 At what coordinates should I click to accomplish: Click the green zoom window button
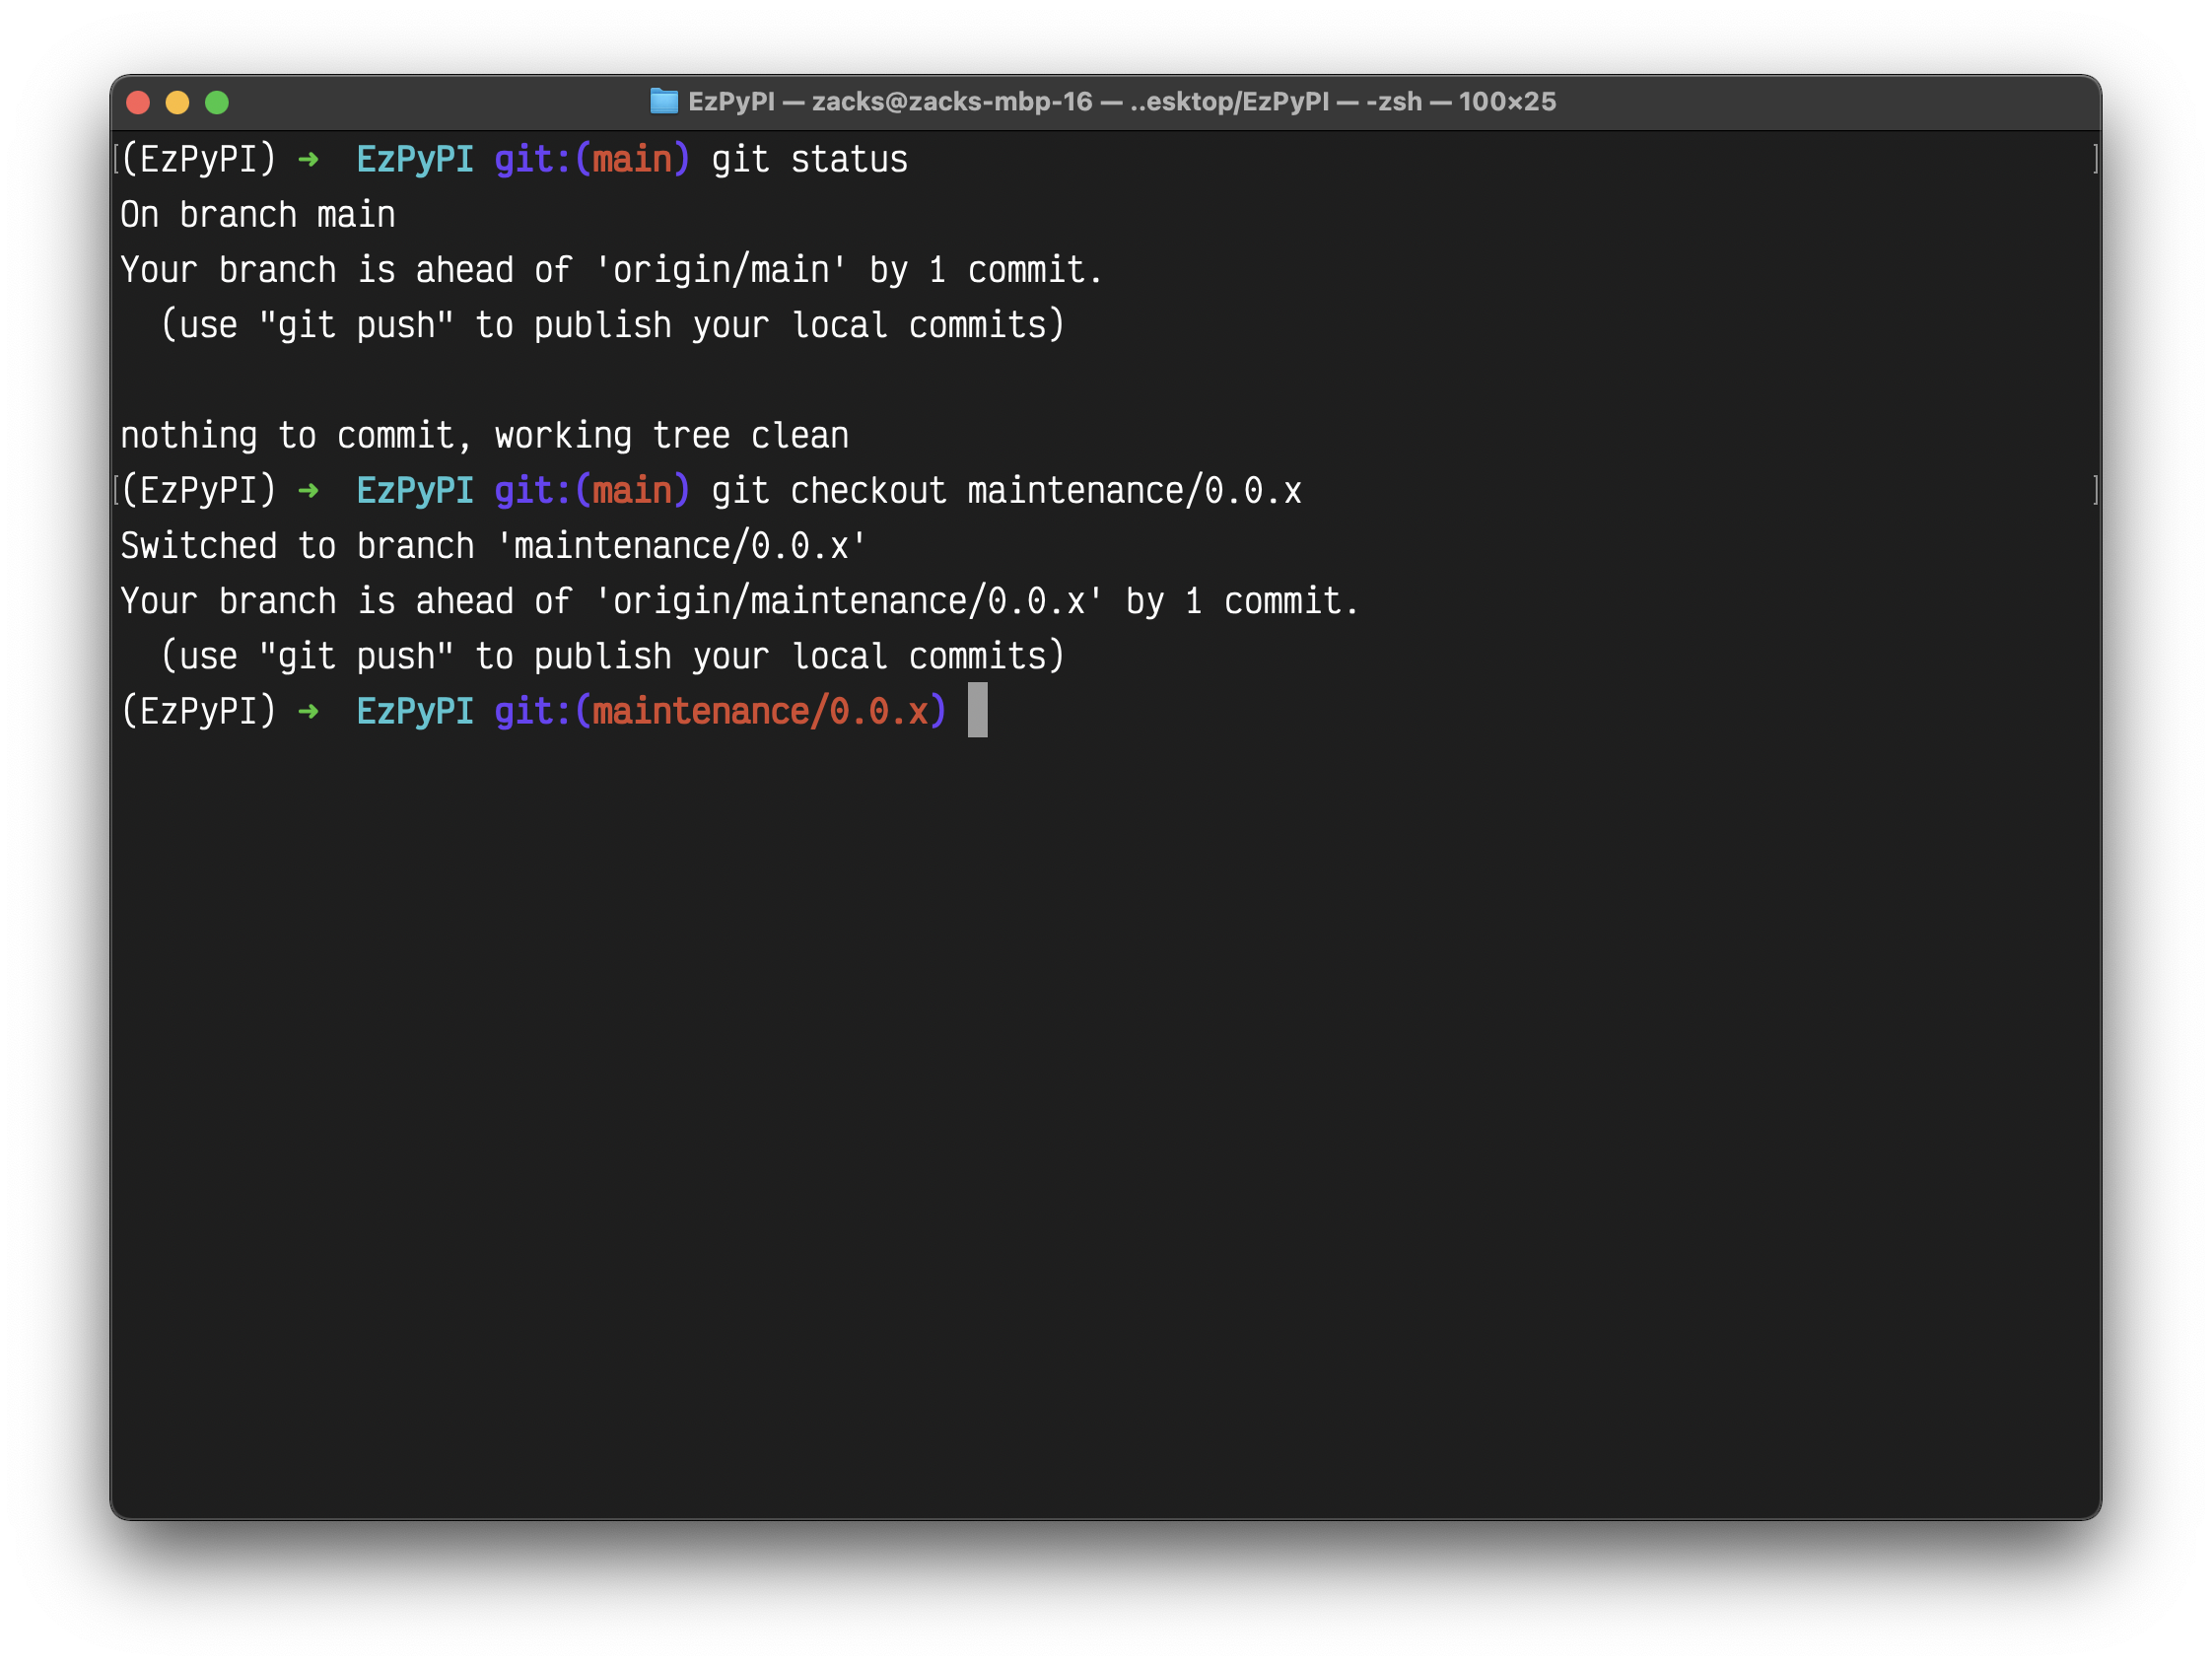point(217,102)
